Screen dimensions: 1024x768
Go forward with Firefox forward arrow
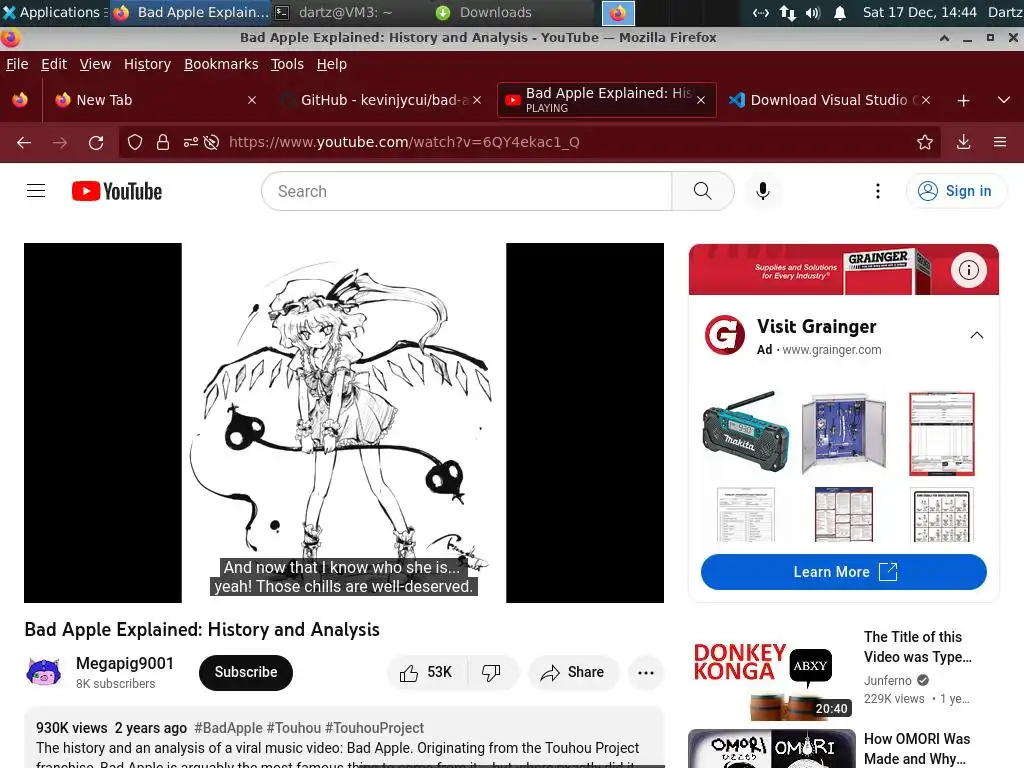click(x=60, y=142)
